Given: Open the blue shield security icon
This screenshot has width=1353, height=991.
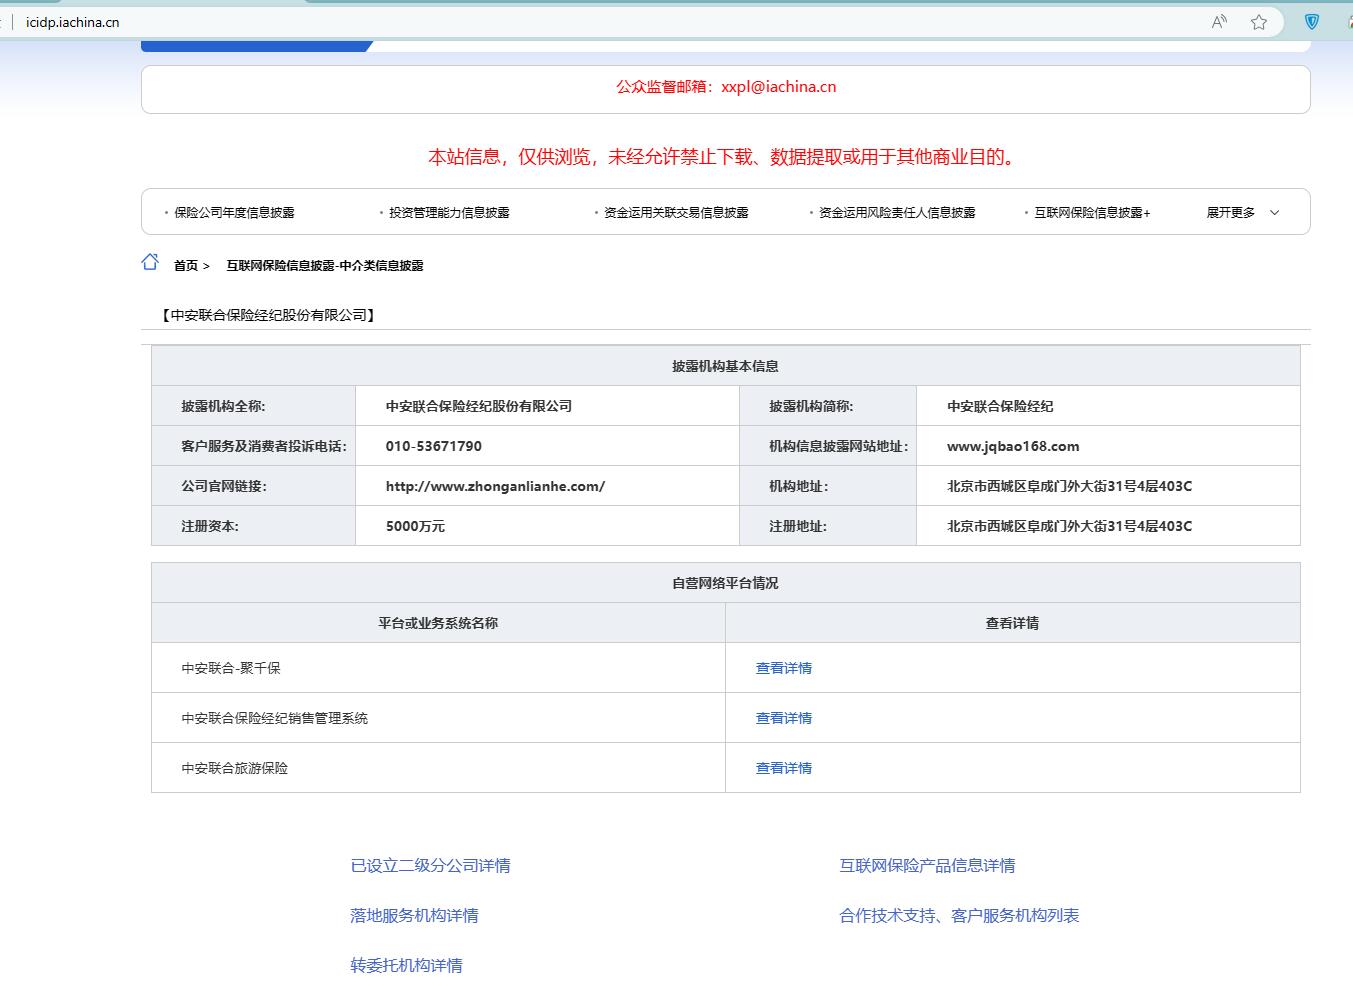Looking at the screenshot, I should coord(1312,22).
